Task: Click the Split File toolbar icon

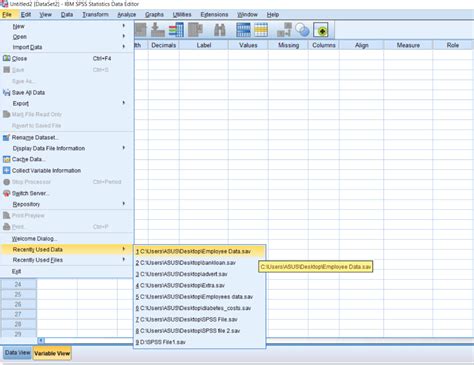Action: point(284,30)
